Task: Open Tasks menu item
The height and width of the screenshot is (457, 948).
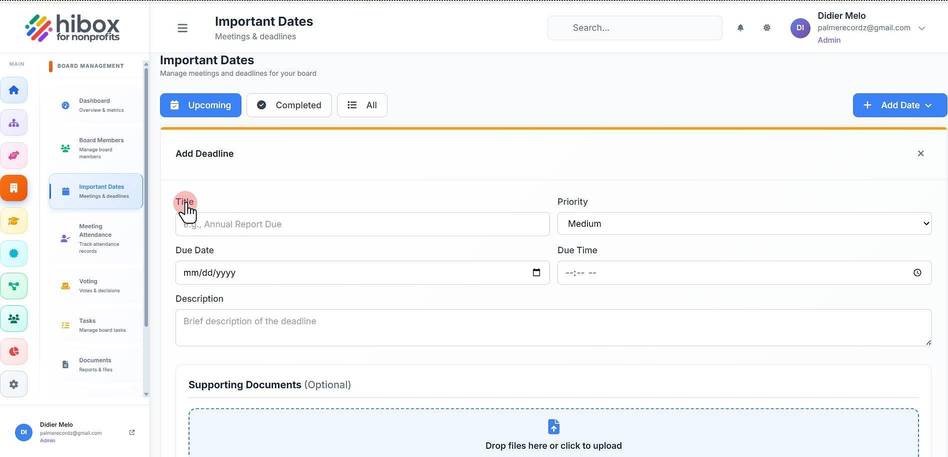Action: (x=96, y=325)
